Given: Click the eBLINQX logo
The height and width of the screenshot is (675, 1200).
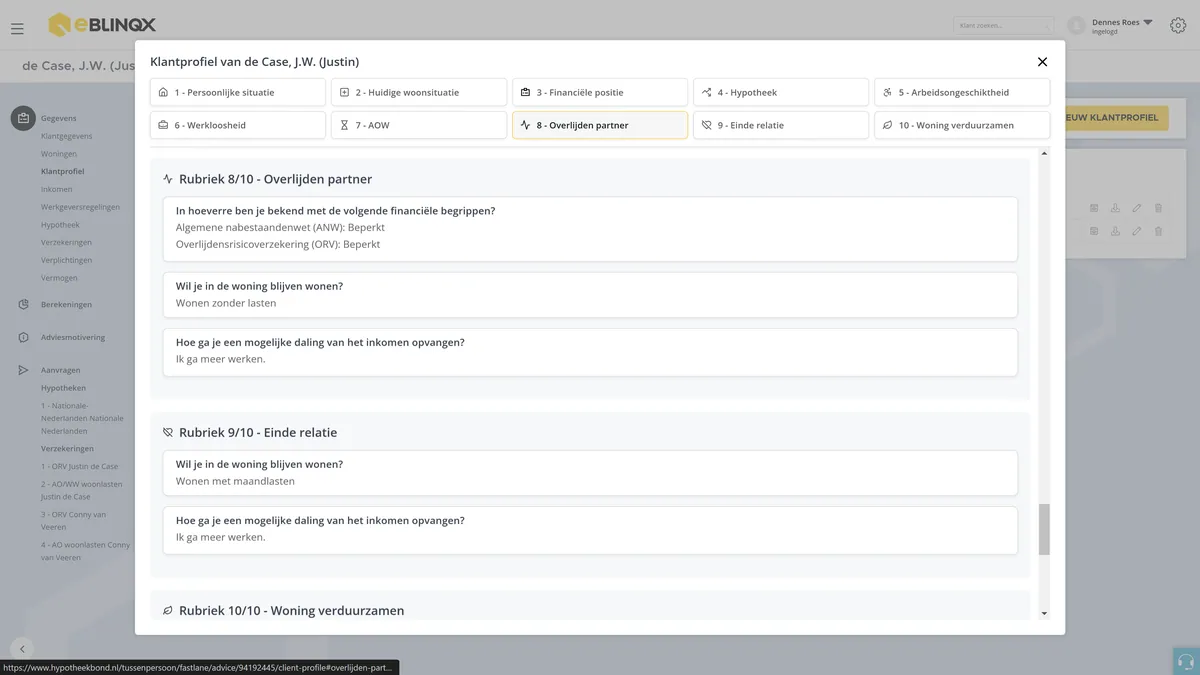Looking at the screenshot, I should [102, 25].
